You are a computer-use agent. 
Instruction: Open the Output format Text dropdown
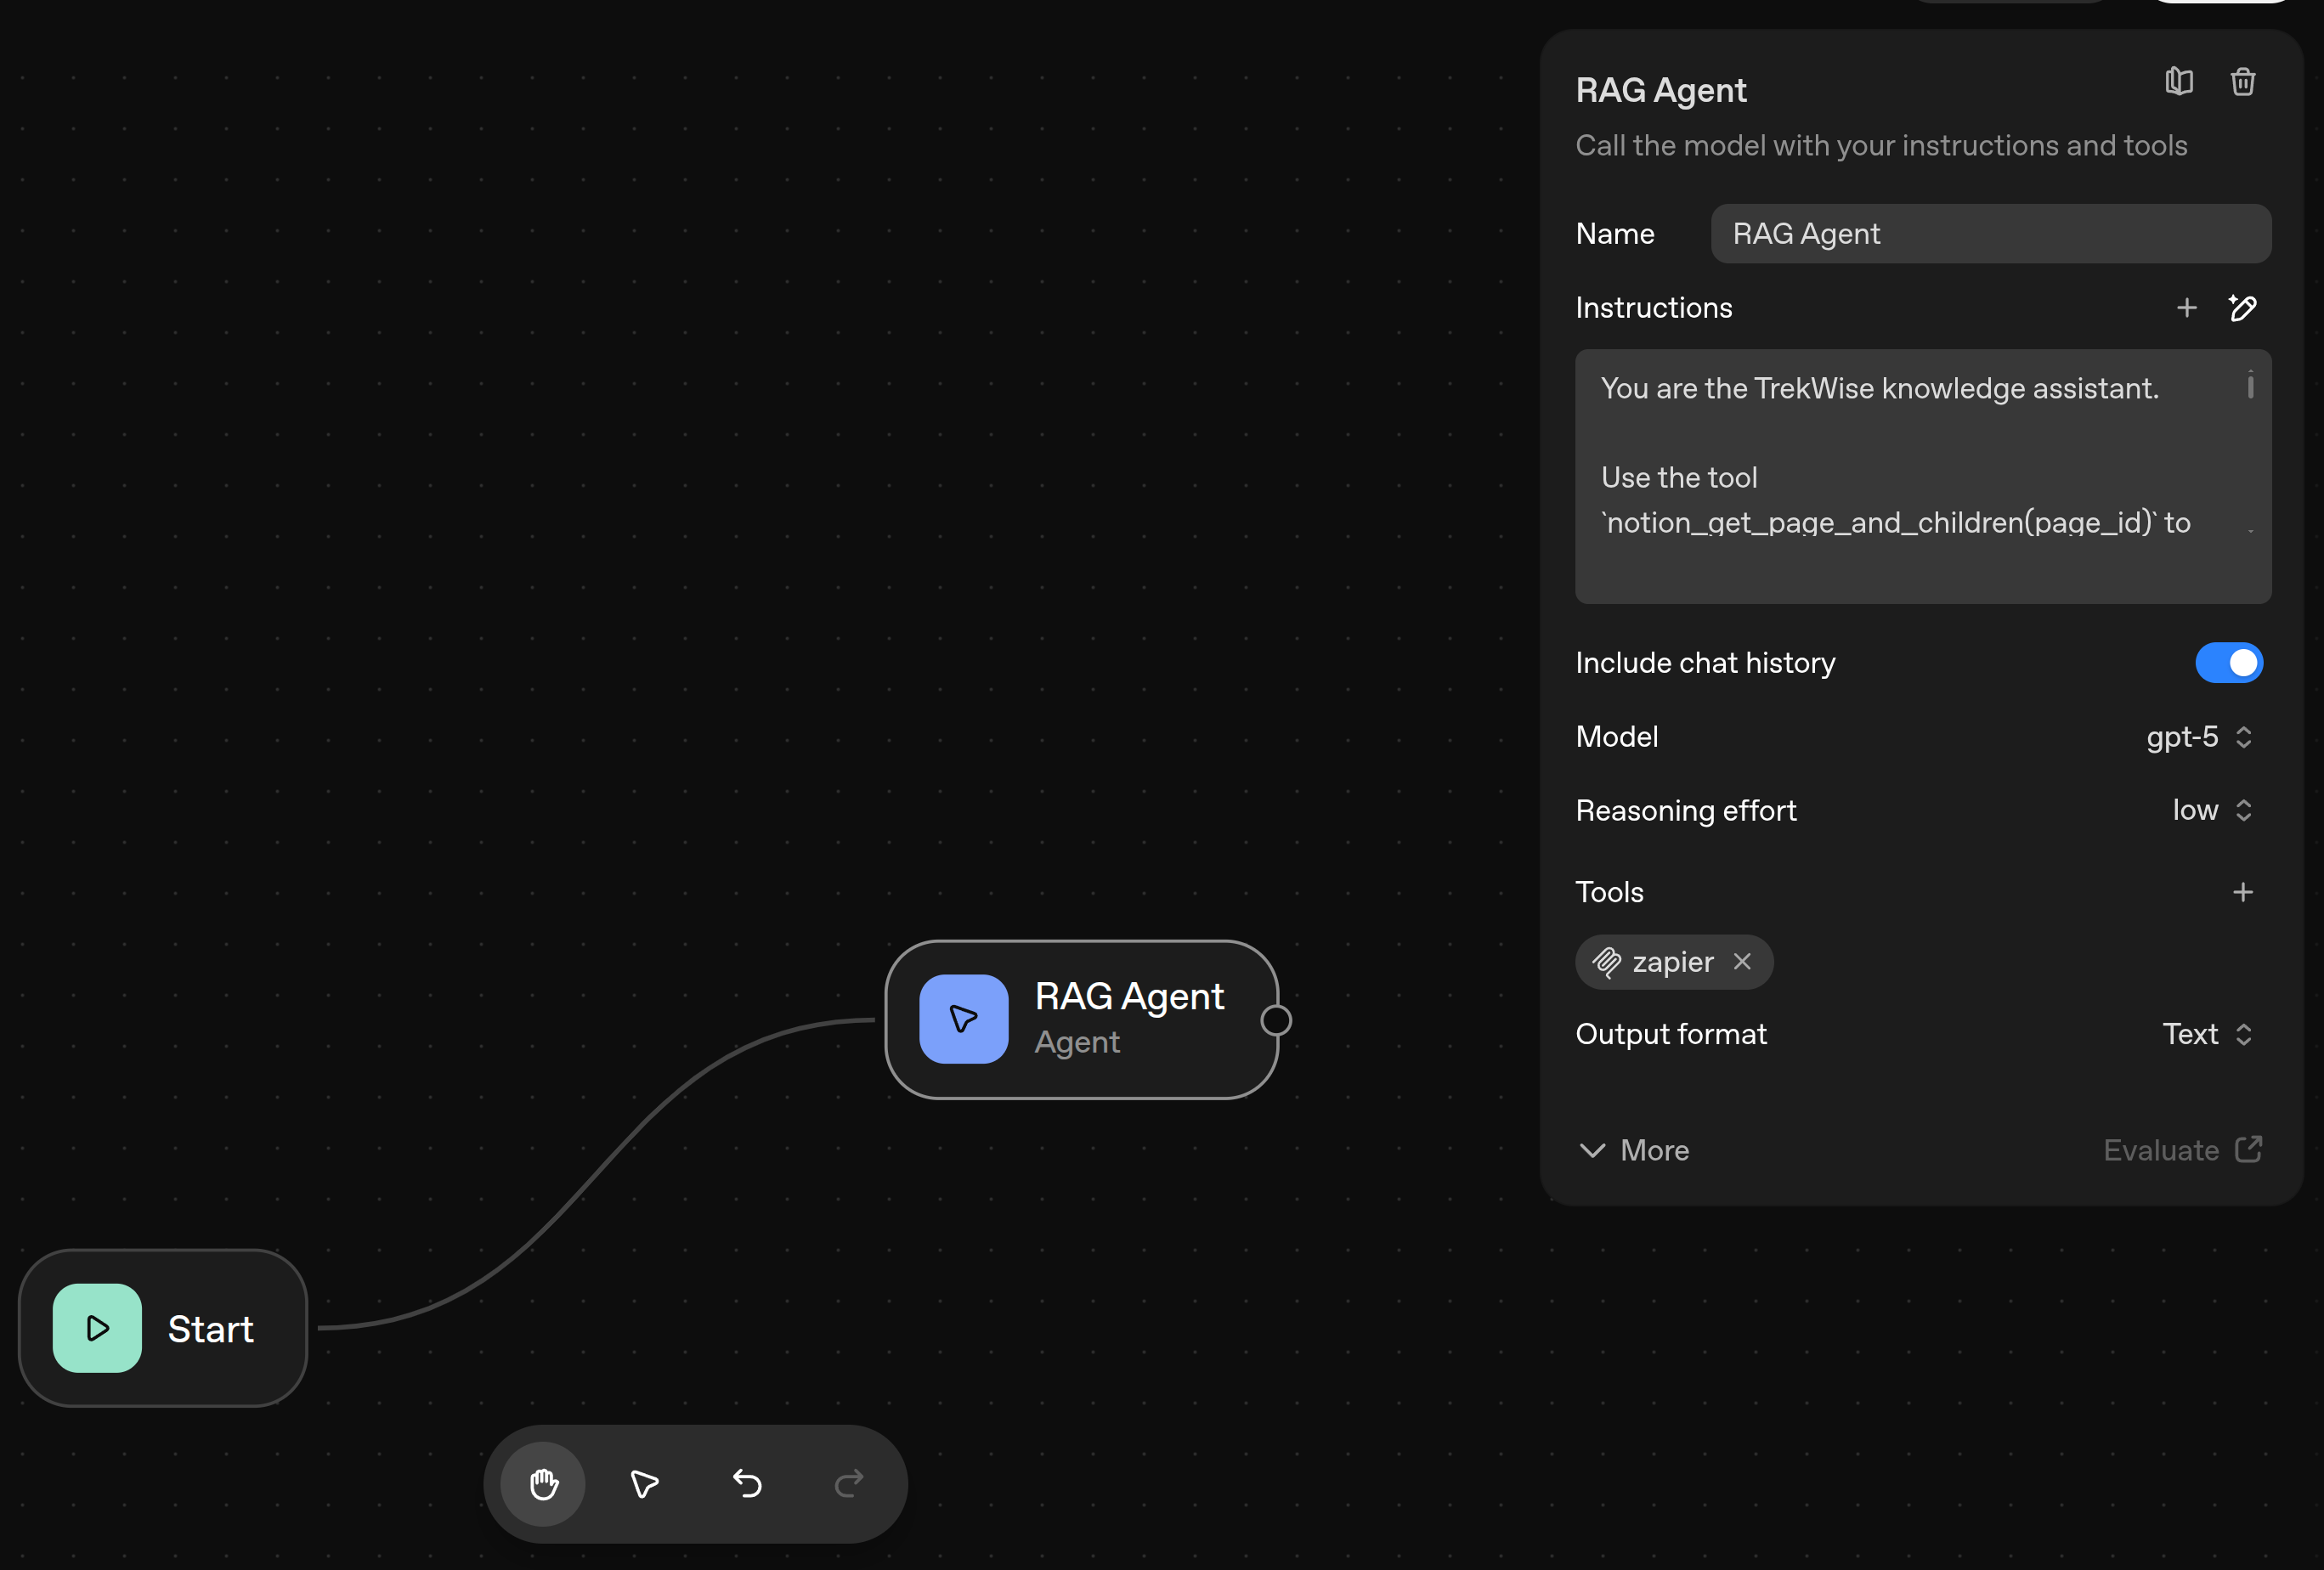(x=2208, y=1034)
